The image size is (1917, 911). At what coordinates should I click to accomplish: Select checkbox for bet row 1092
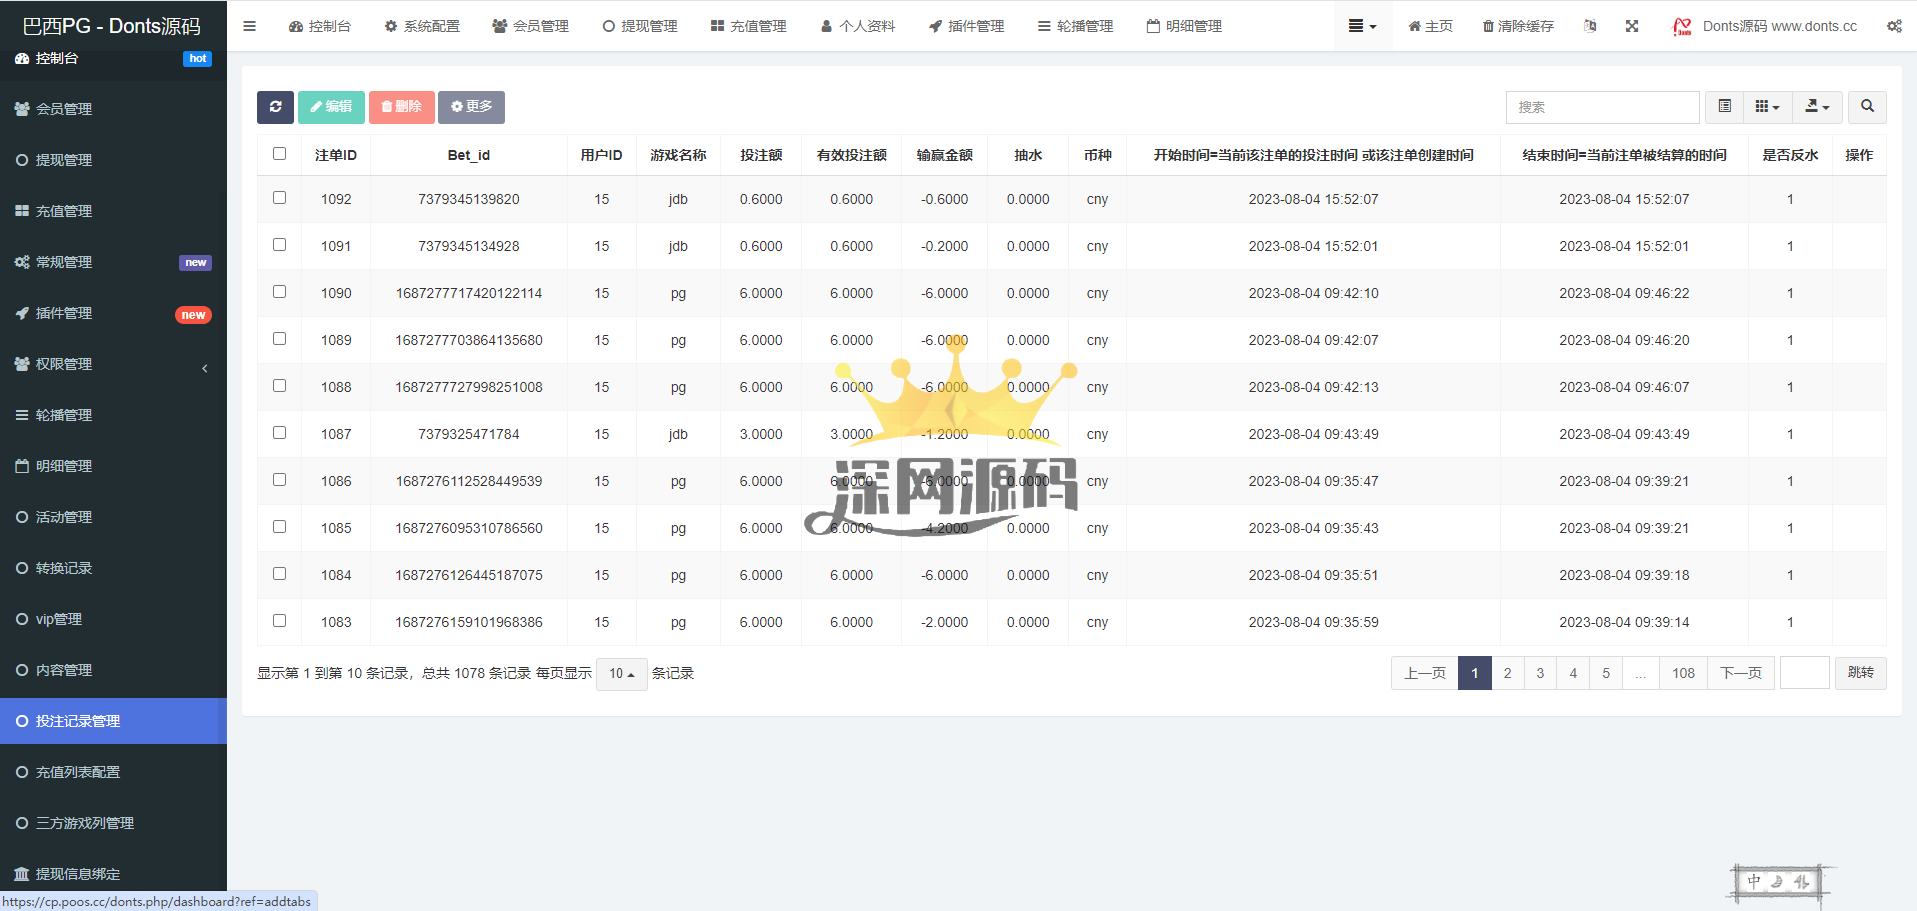tap(279, 198)
